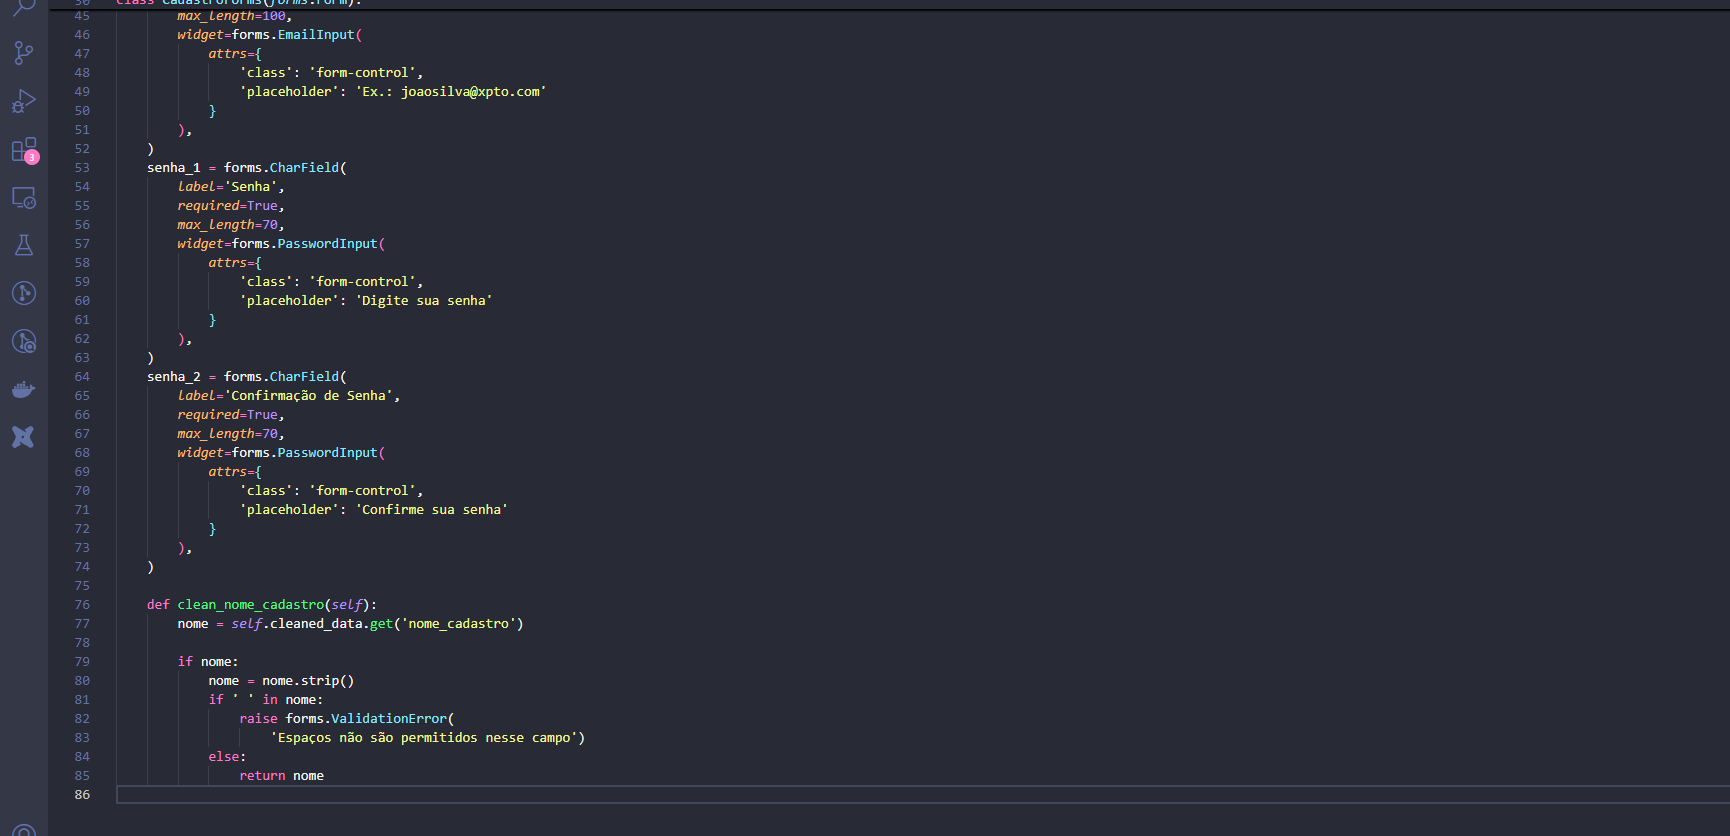Click 'attrs={' on line 47
This screenshot has width=1730, height=836.
235,54
